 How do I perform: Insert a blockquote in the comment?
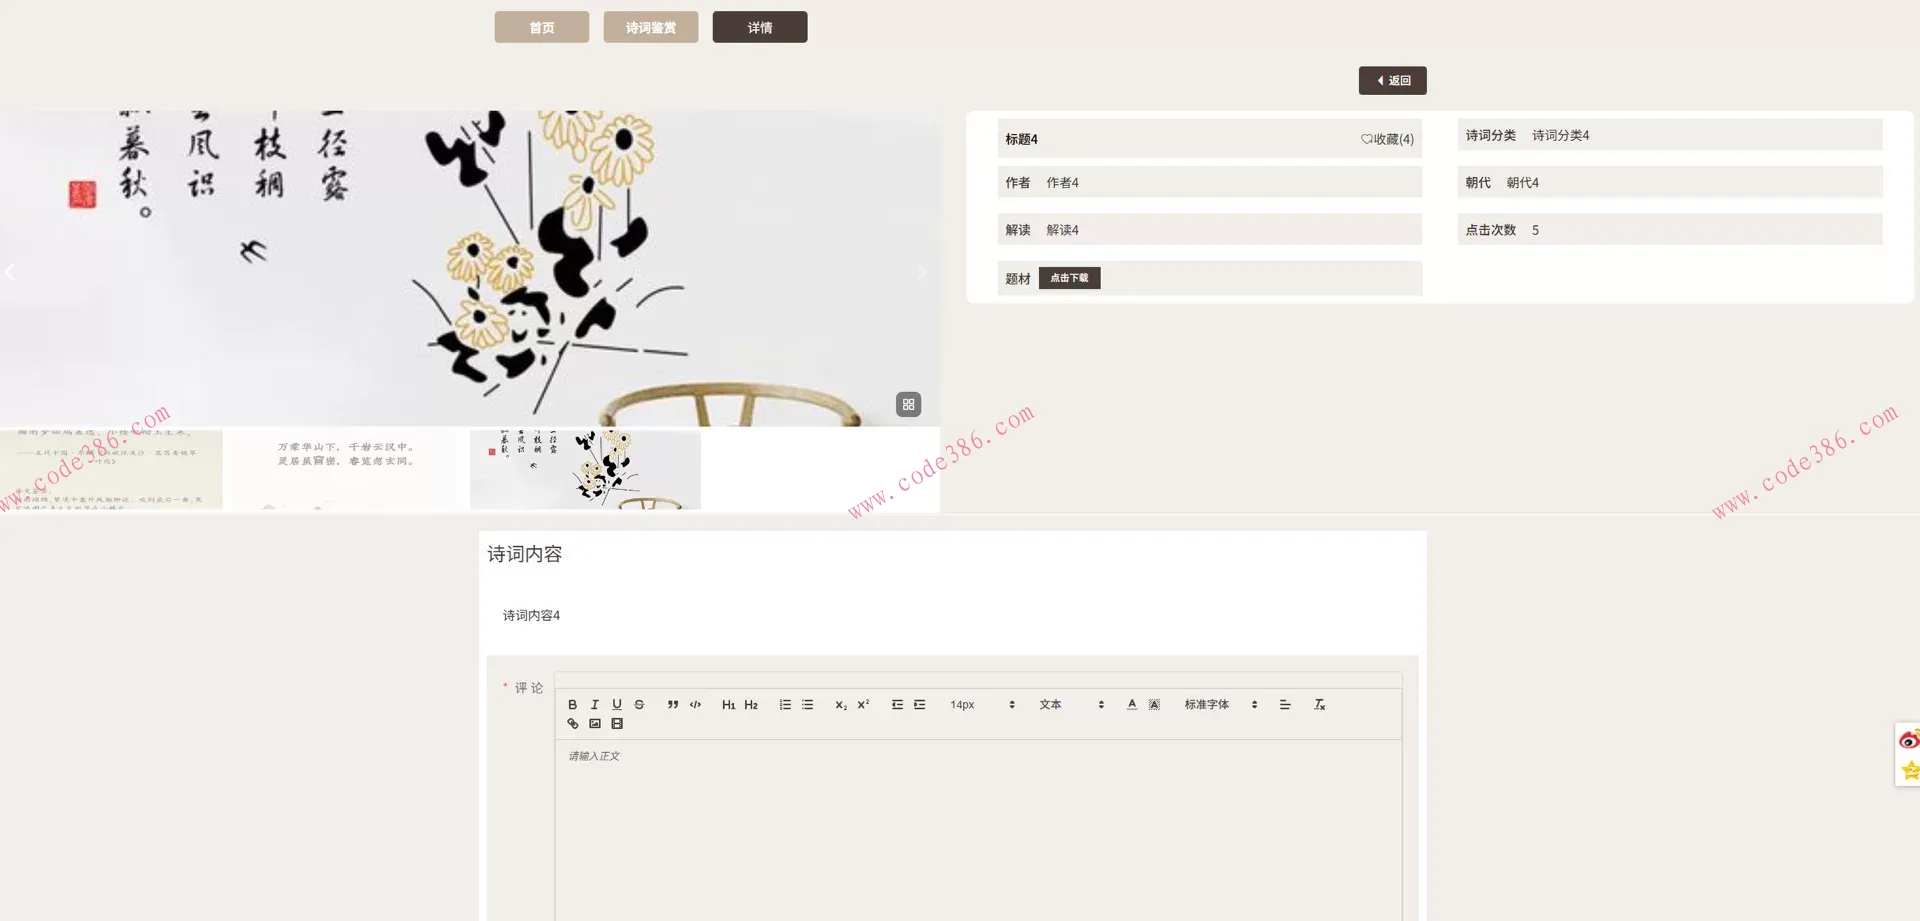pos(673,705)
